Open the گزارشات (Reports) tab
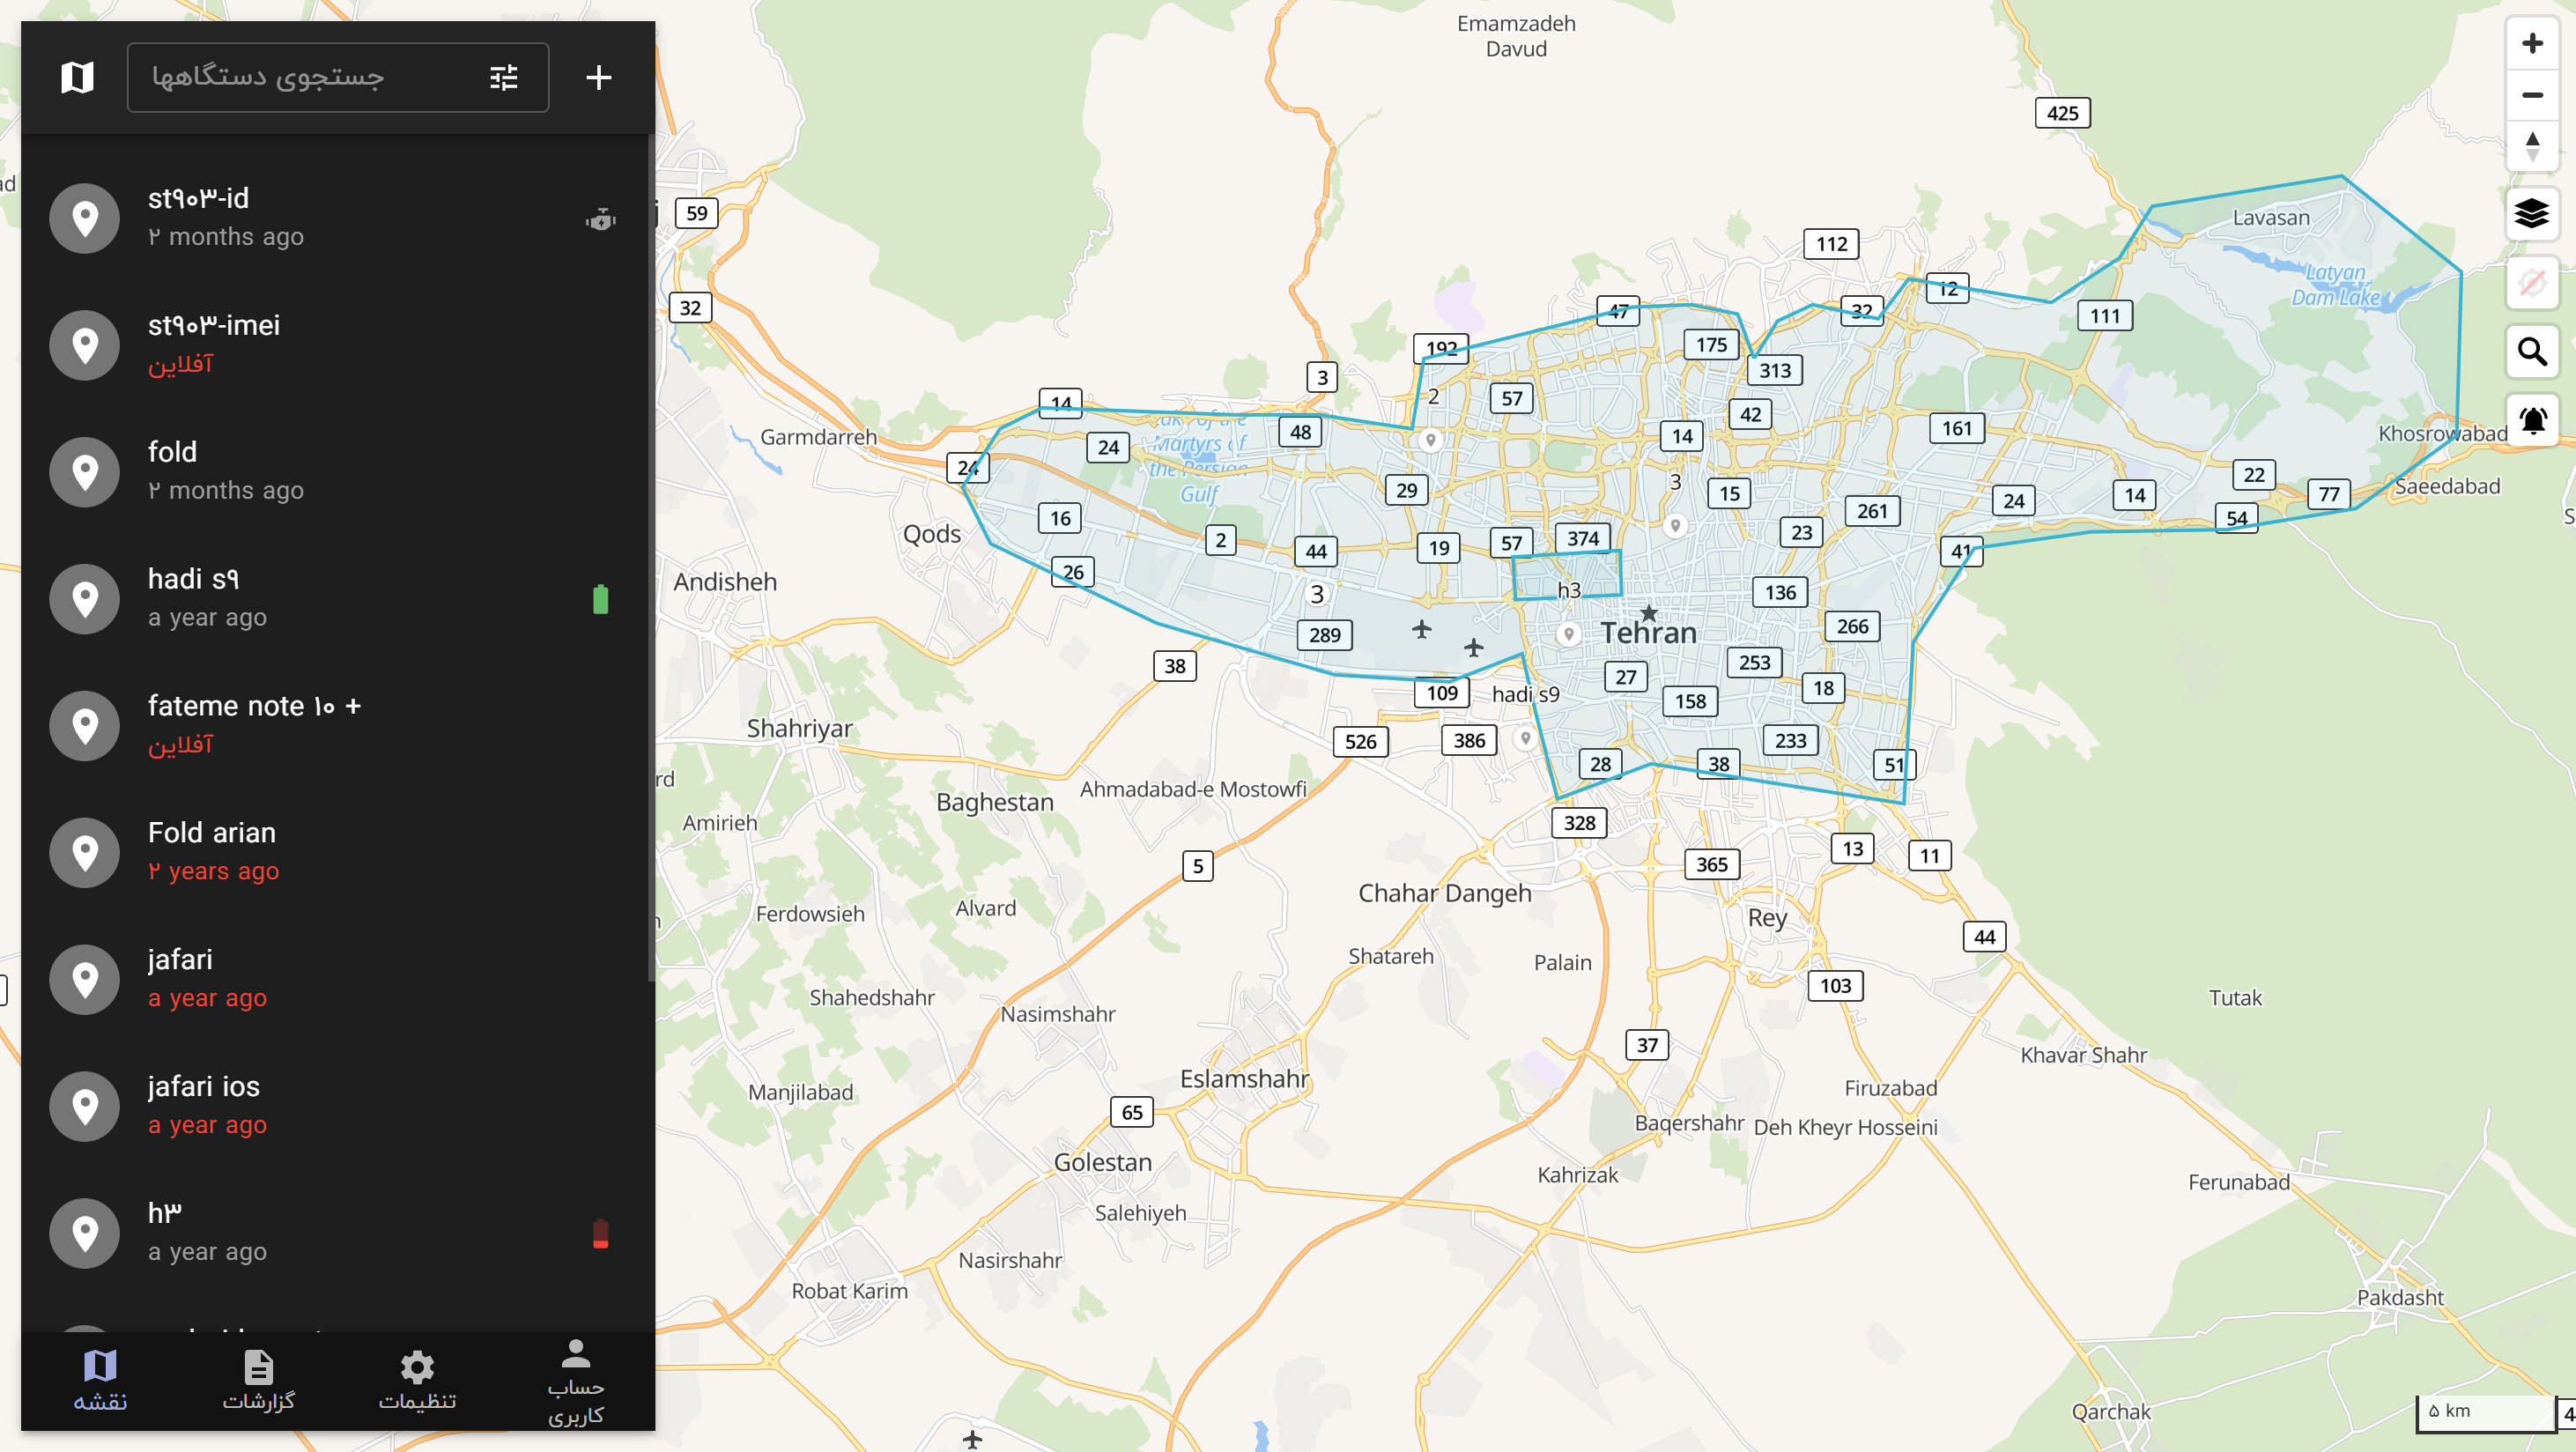The height and width of the screenshot is (1452, 2576). [x=258, y=1380]
